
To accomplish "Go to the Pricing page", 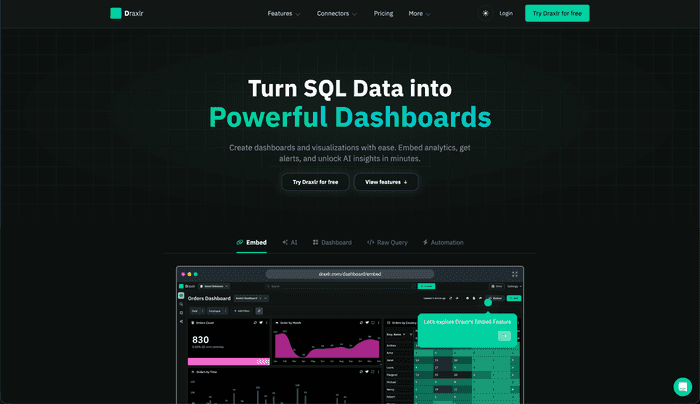I will pyautogui.click(x=383, y=13).
